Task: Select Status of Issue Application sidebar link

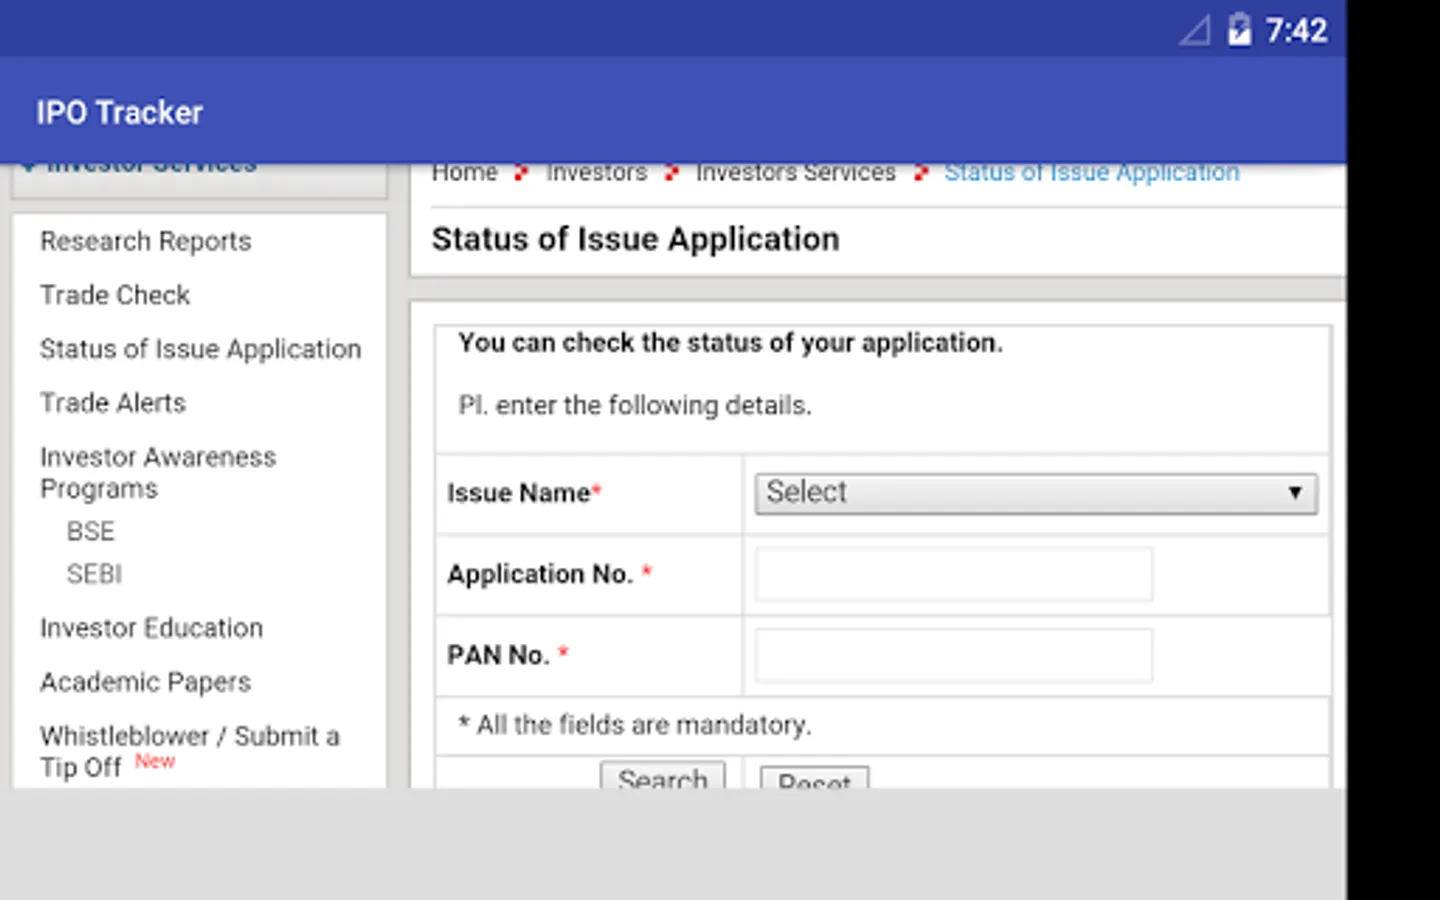Action: pos(200,349)
